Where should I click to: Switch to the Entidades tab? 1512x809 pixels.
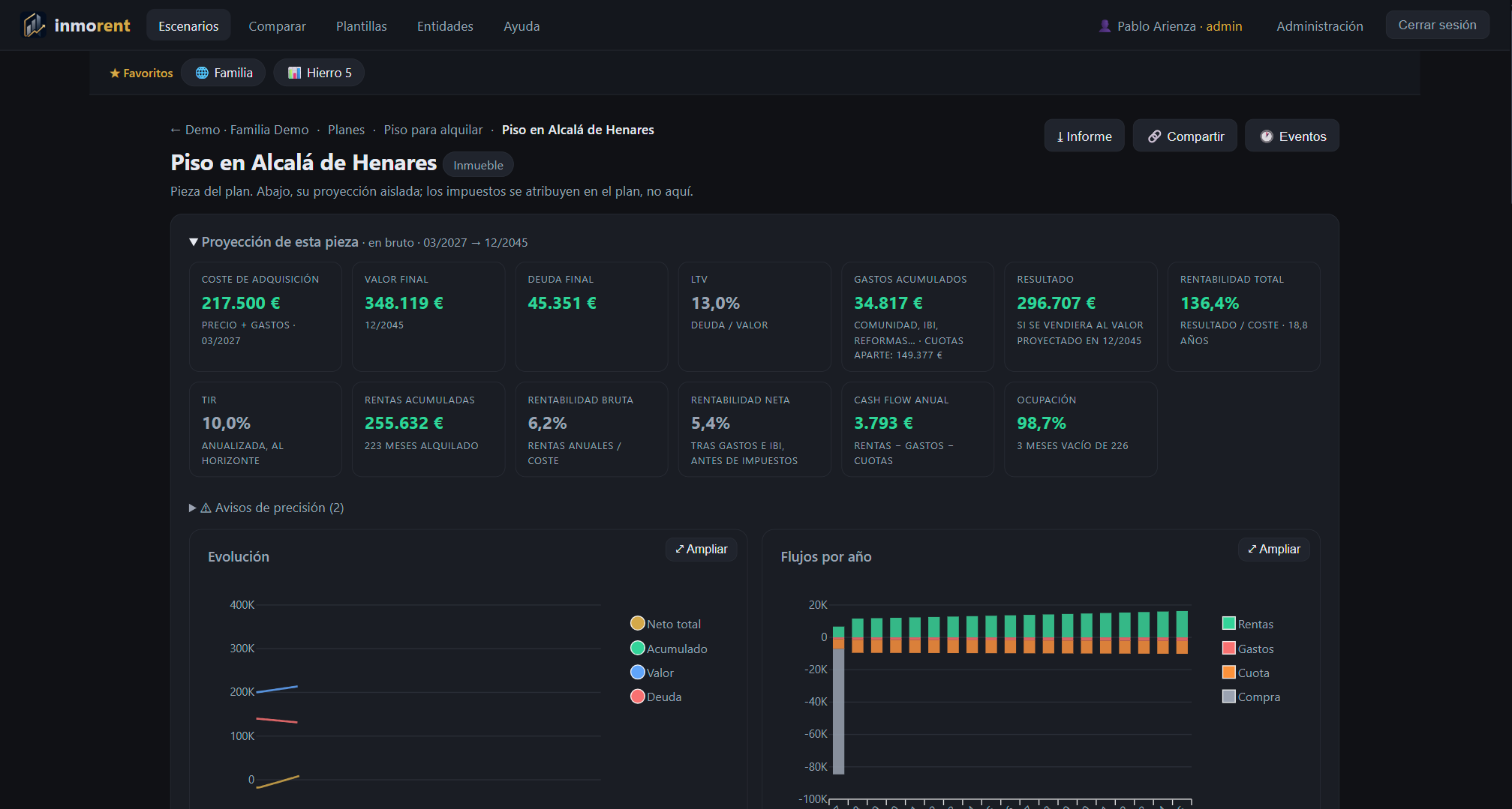coord(445,26)
